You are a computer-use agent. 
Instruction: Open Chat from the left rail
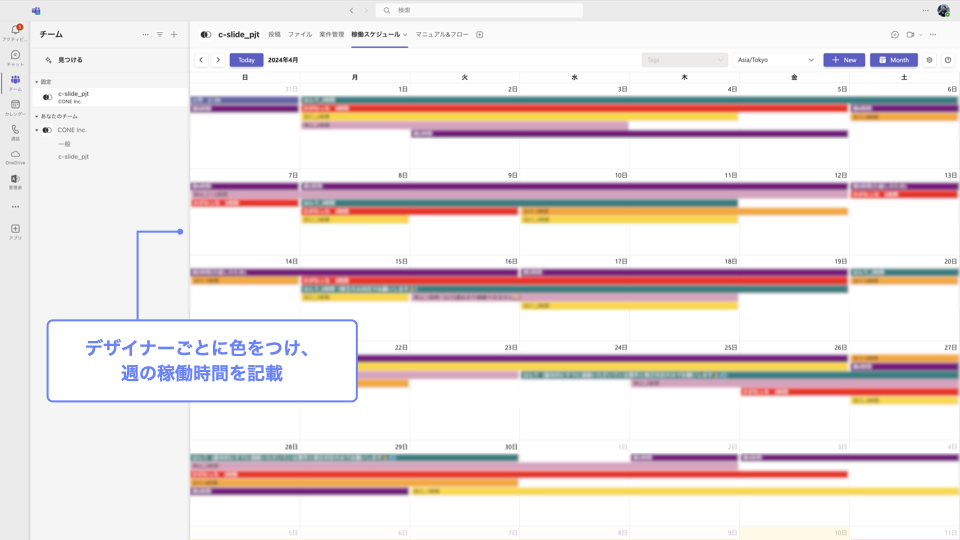[x=15, y=57]
